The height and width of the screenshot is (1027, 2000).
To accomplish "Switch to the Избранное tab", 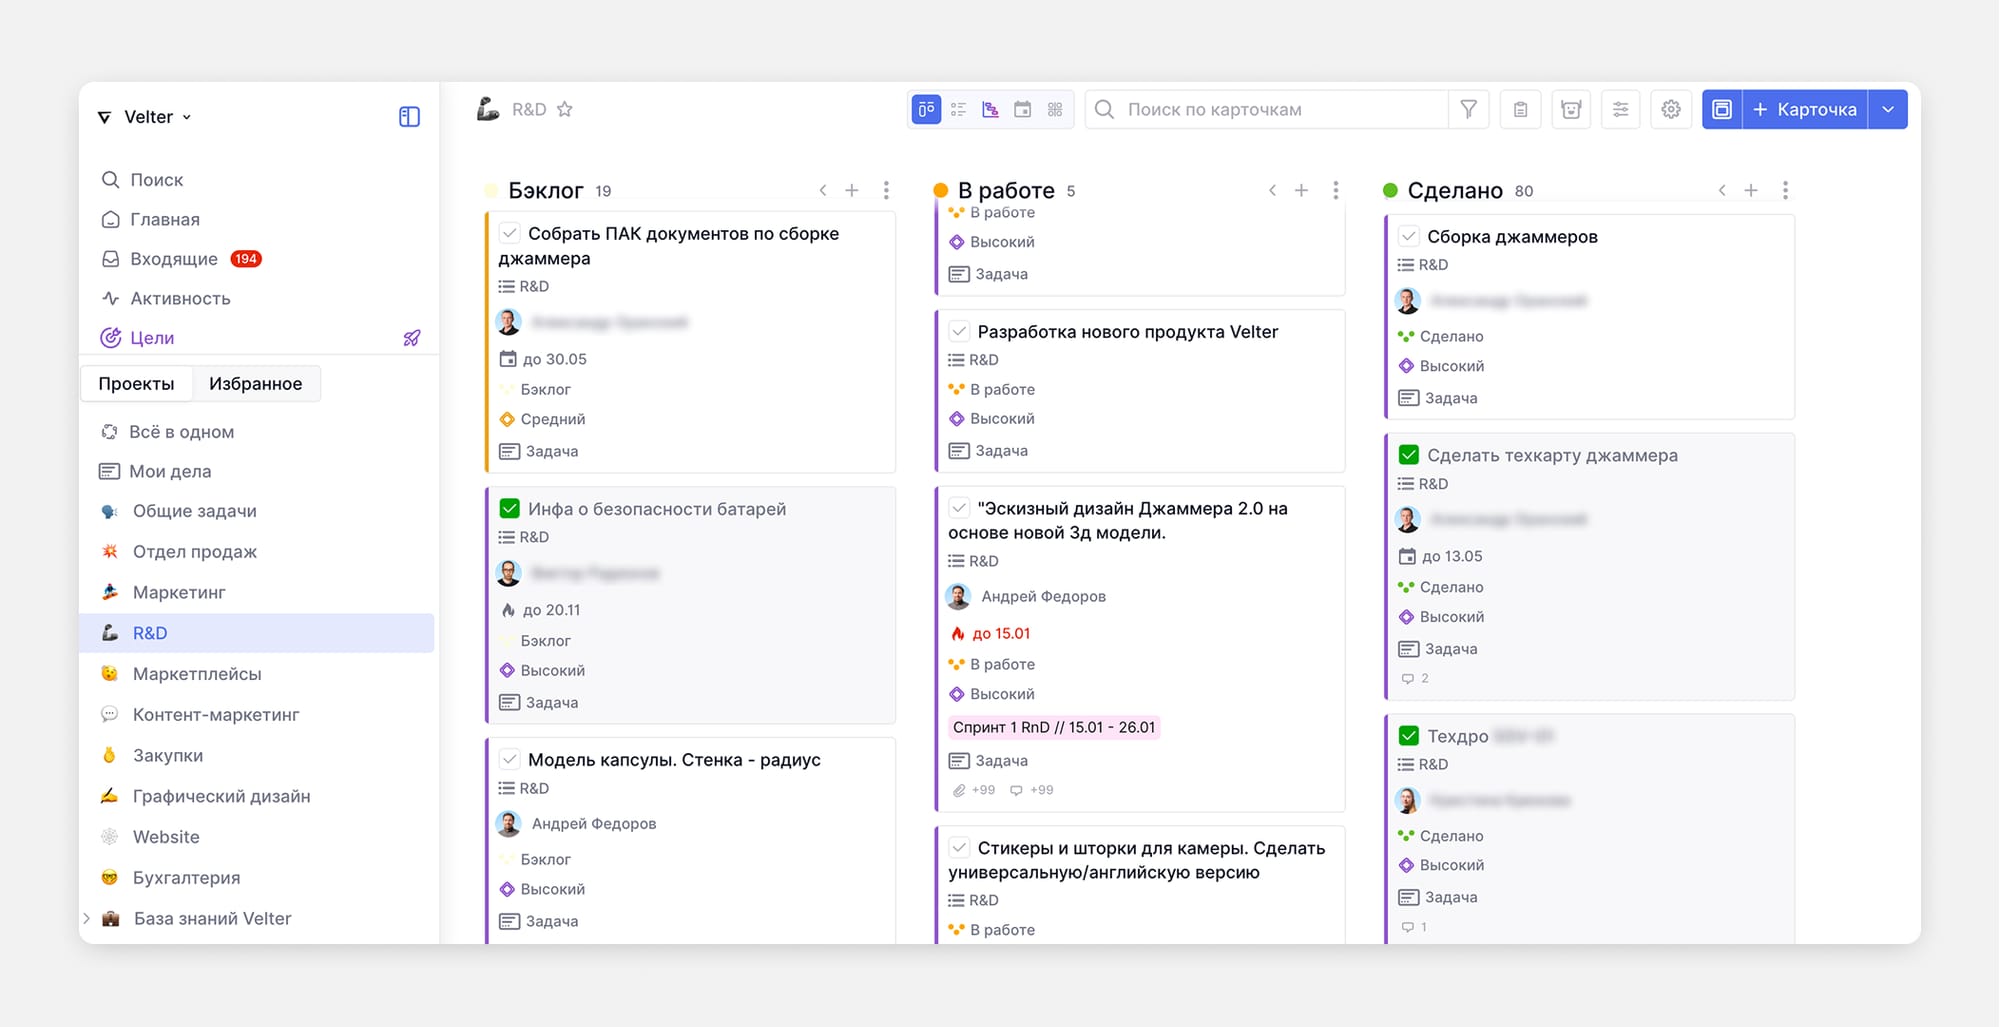I will [x=255, y=384].
